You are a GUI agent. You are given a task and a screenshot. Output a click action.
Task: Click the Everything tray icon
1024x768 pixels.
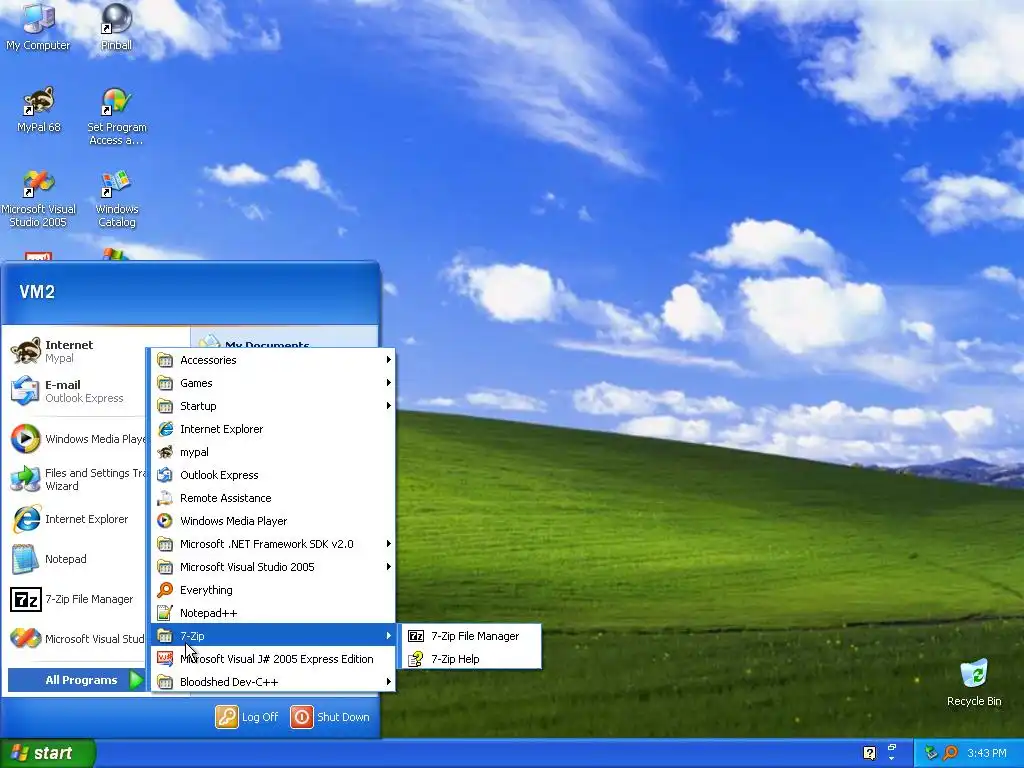click(x=950, y=753)
